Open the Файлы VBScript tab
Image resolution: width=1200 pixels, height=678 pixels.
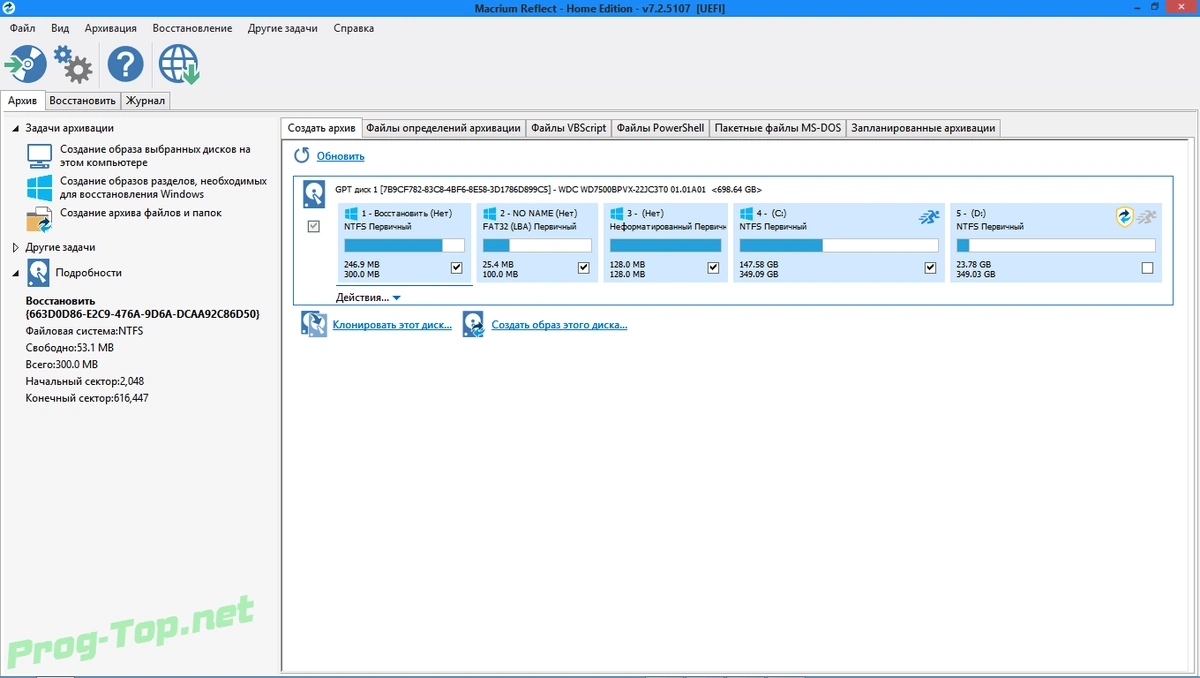pos(568,128)
